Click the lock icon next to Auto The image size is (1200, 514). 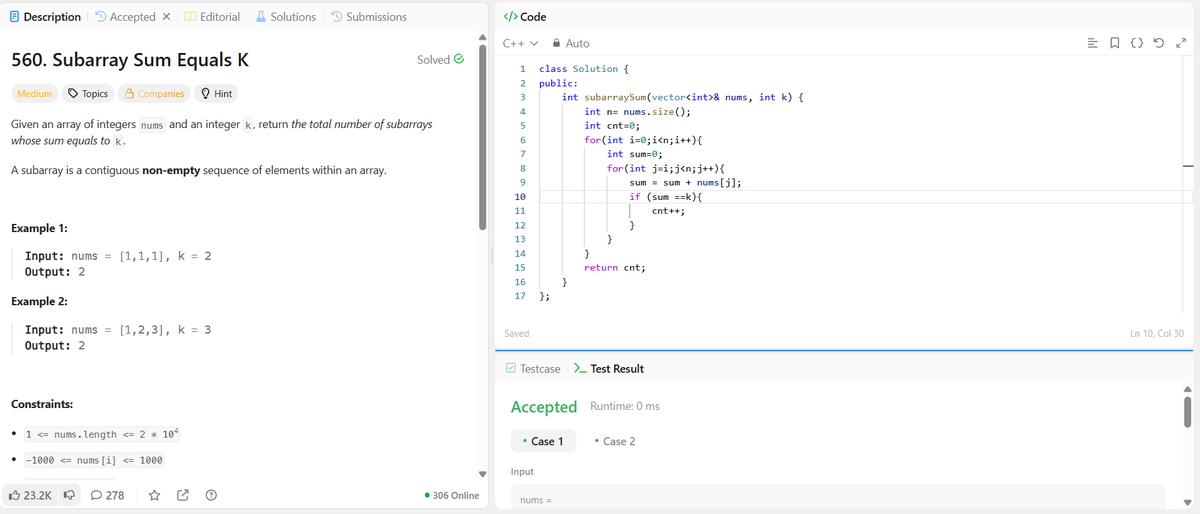coord(555,43)
